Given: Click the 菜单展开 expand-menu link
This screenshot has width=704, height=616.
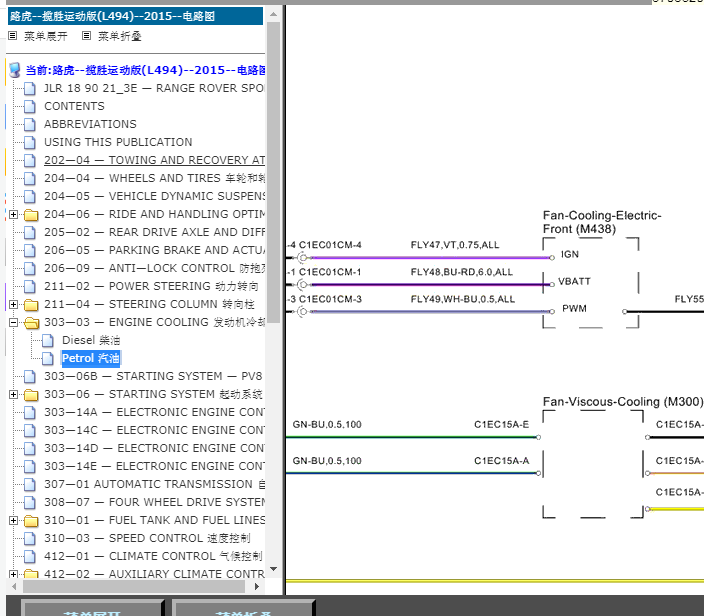Looking at the screenshot, I should [x=45, y=36].
